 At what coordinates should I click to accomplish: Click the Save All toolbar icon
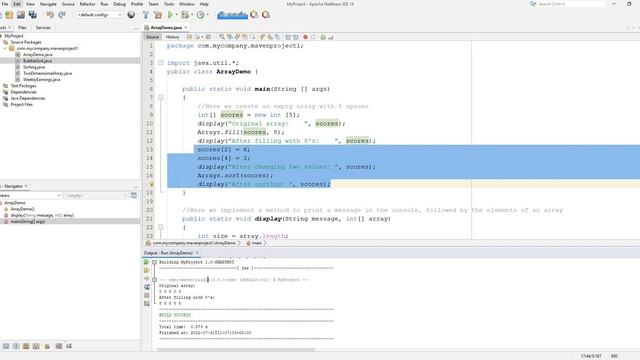[x=33, y=15]
